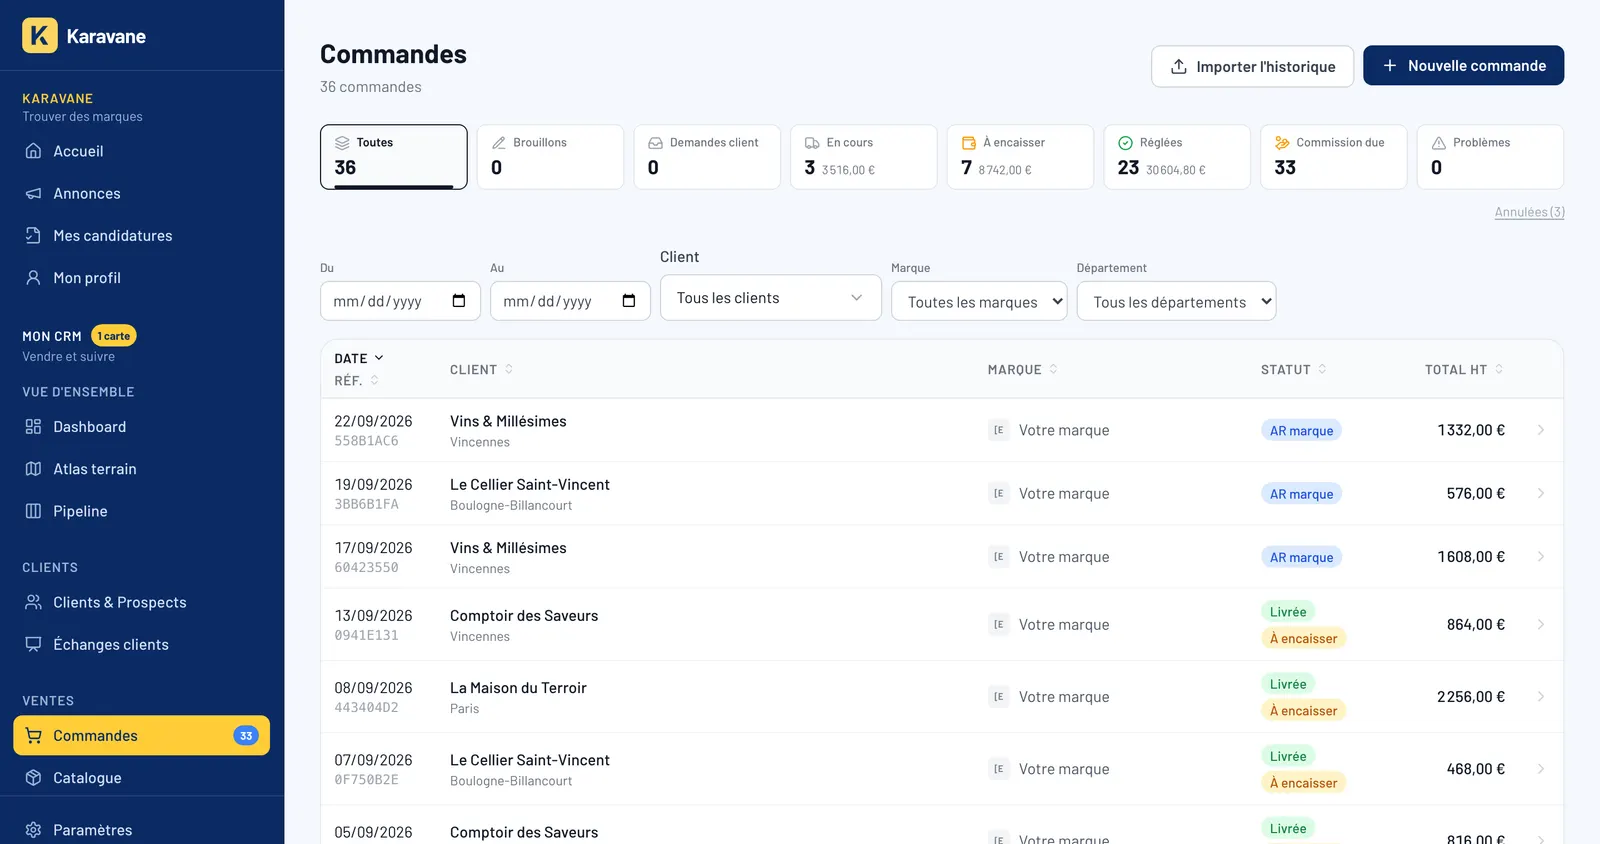Select the À encaisser filter tab
This screenshot has height=844, width=1600.
(x=1020, y=157)
